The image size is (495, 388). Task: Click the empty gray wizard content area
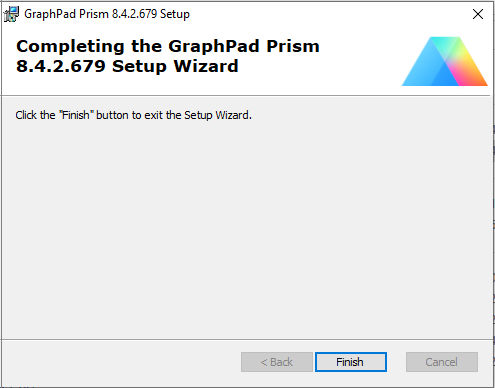click(x=247, y=227)
